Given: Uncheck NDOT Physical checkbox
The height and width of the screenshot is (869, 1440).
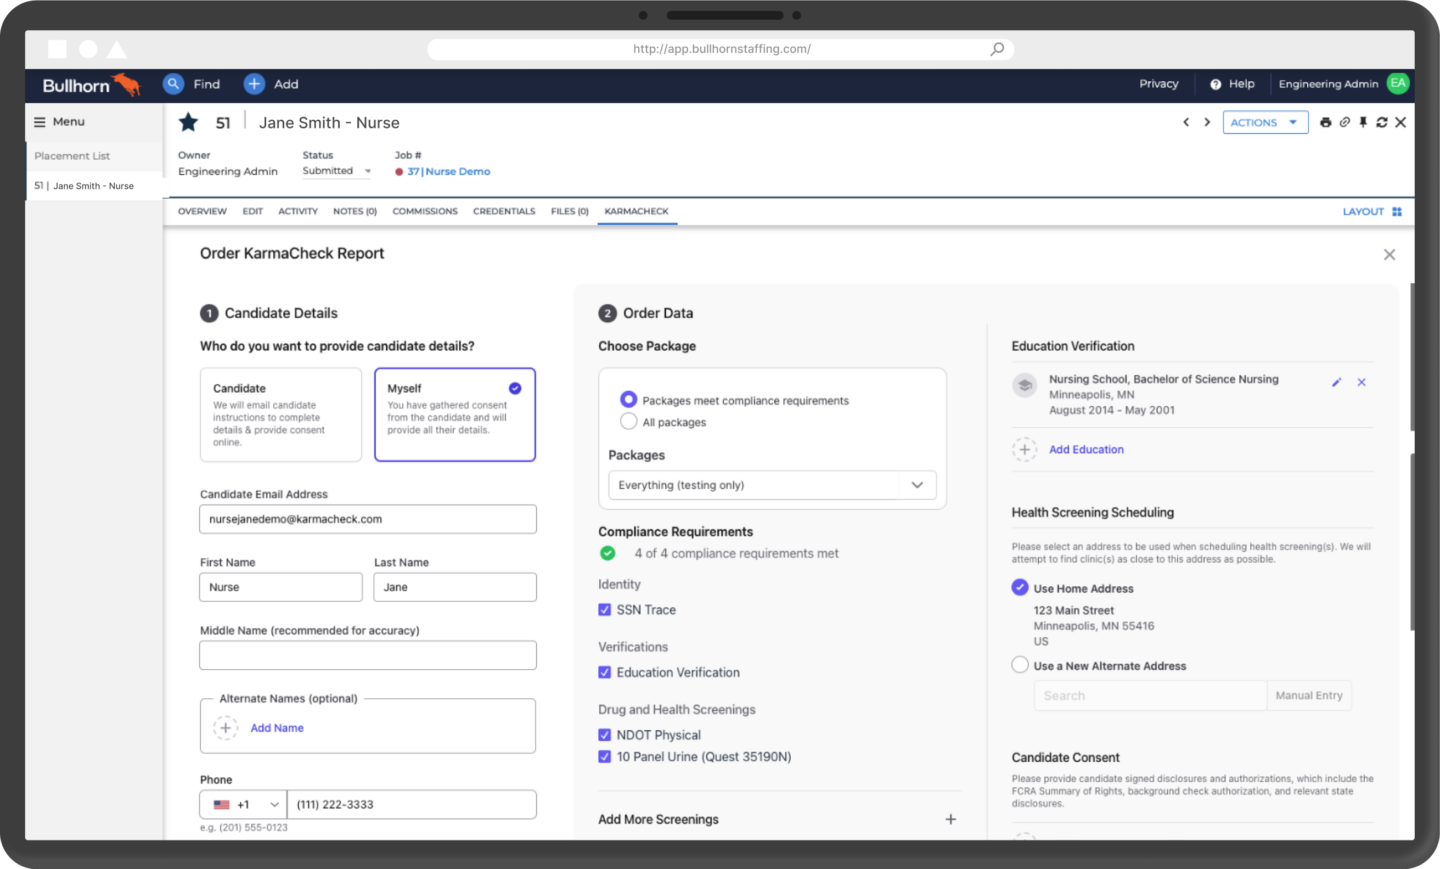Looking at the screenshot, I should (604, 735).
